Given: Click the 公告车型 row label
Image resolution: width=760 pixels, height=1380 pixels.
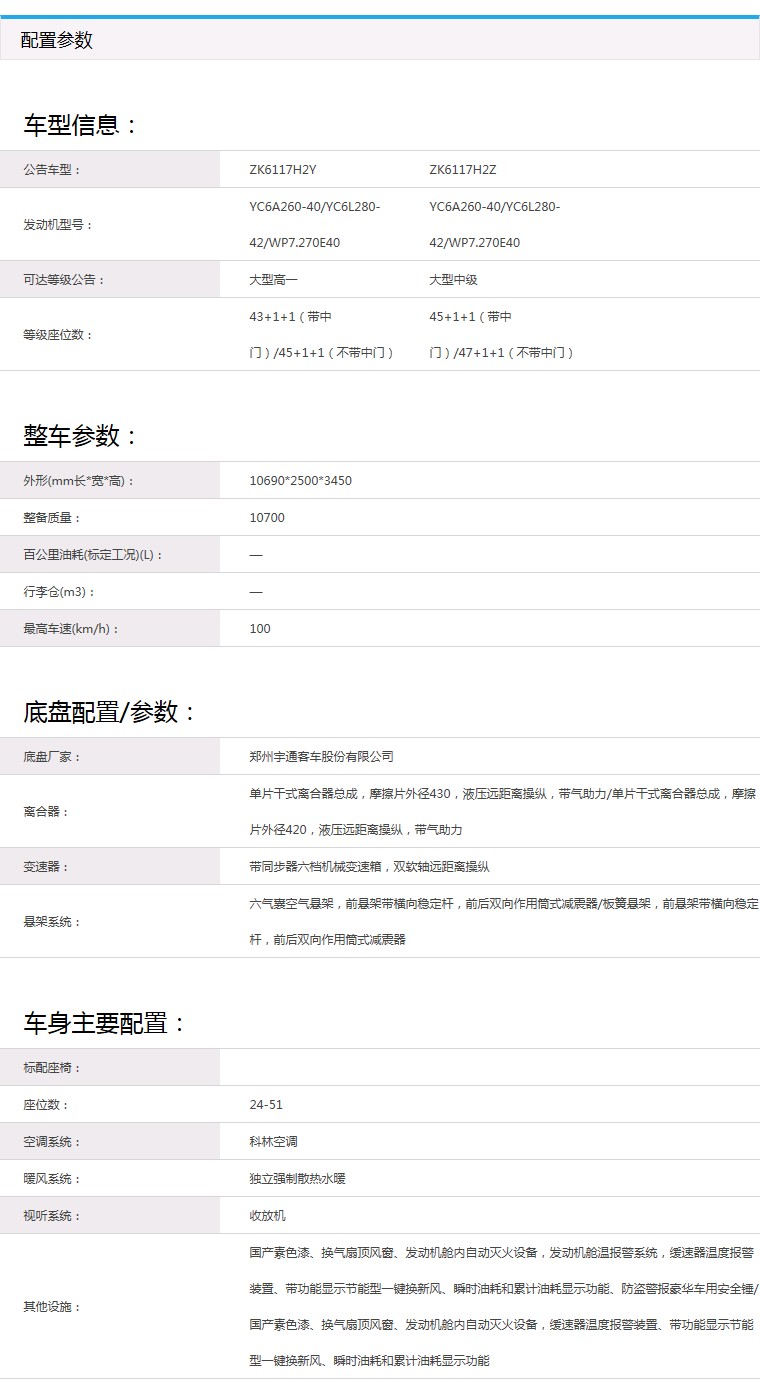Looking at the screenshot, I should tap(52, 170).
